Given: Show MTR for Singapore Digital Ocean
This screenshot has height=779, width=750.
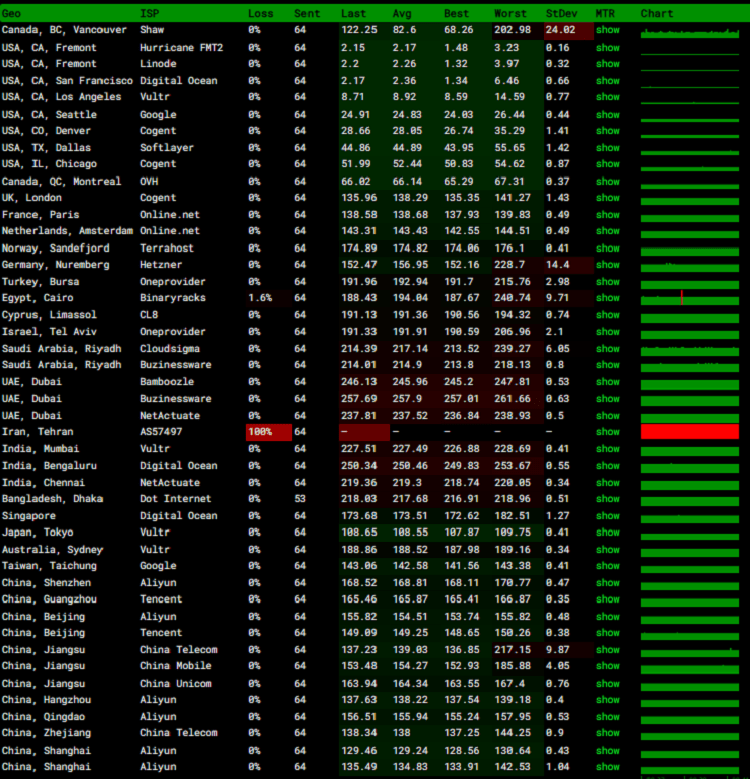Looking at the screenshot, I should click(607, 516).
